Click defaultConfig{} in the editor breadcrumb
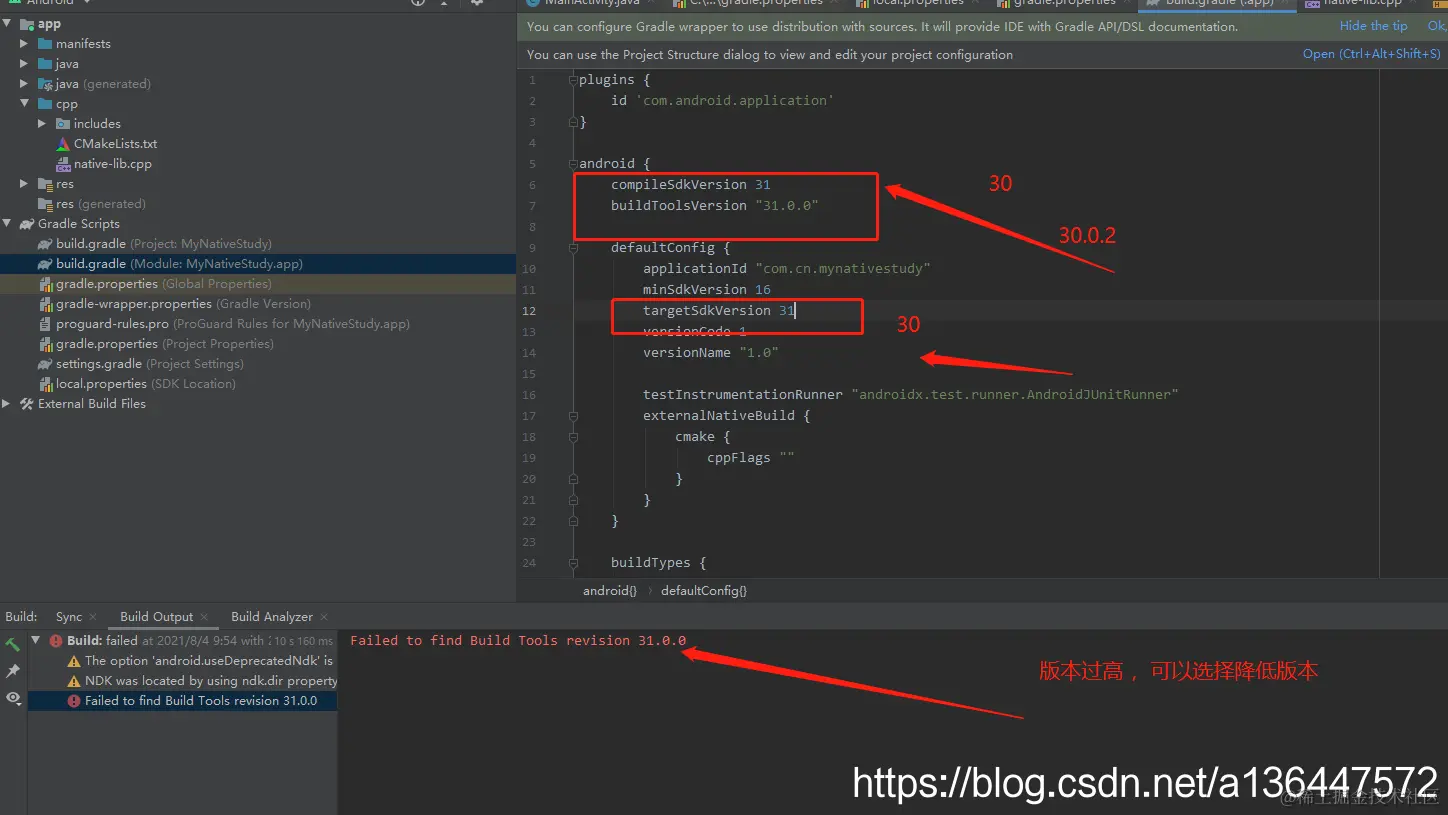 [704, 591]
